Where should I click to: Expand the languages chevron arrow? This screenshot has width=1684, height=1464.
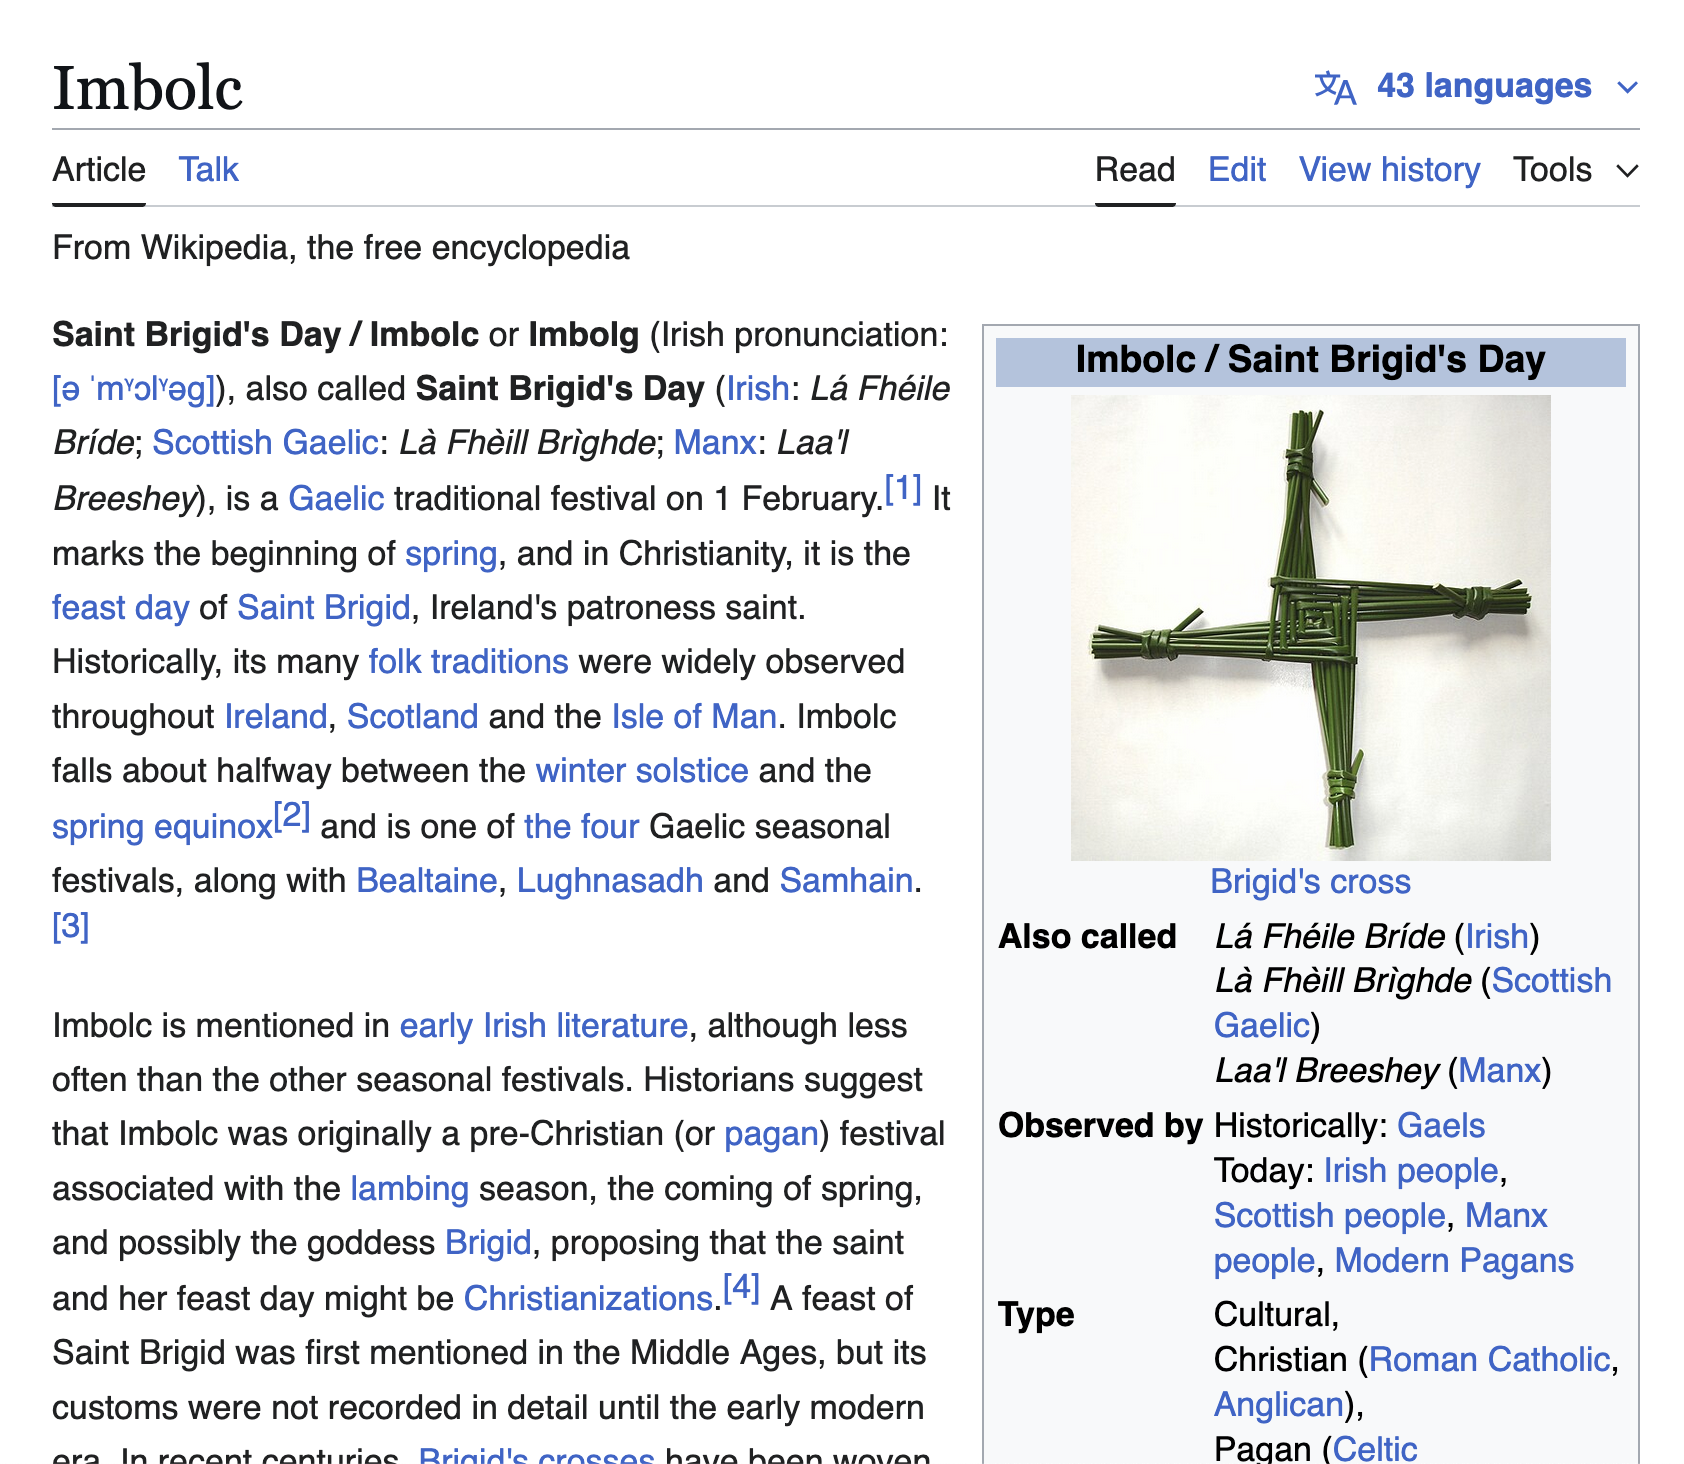[x=1627, y=87]
